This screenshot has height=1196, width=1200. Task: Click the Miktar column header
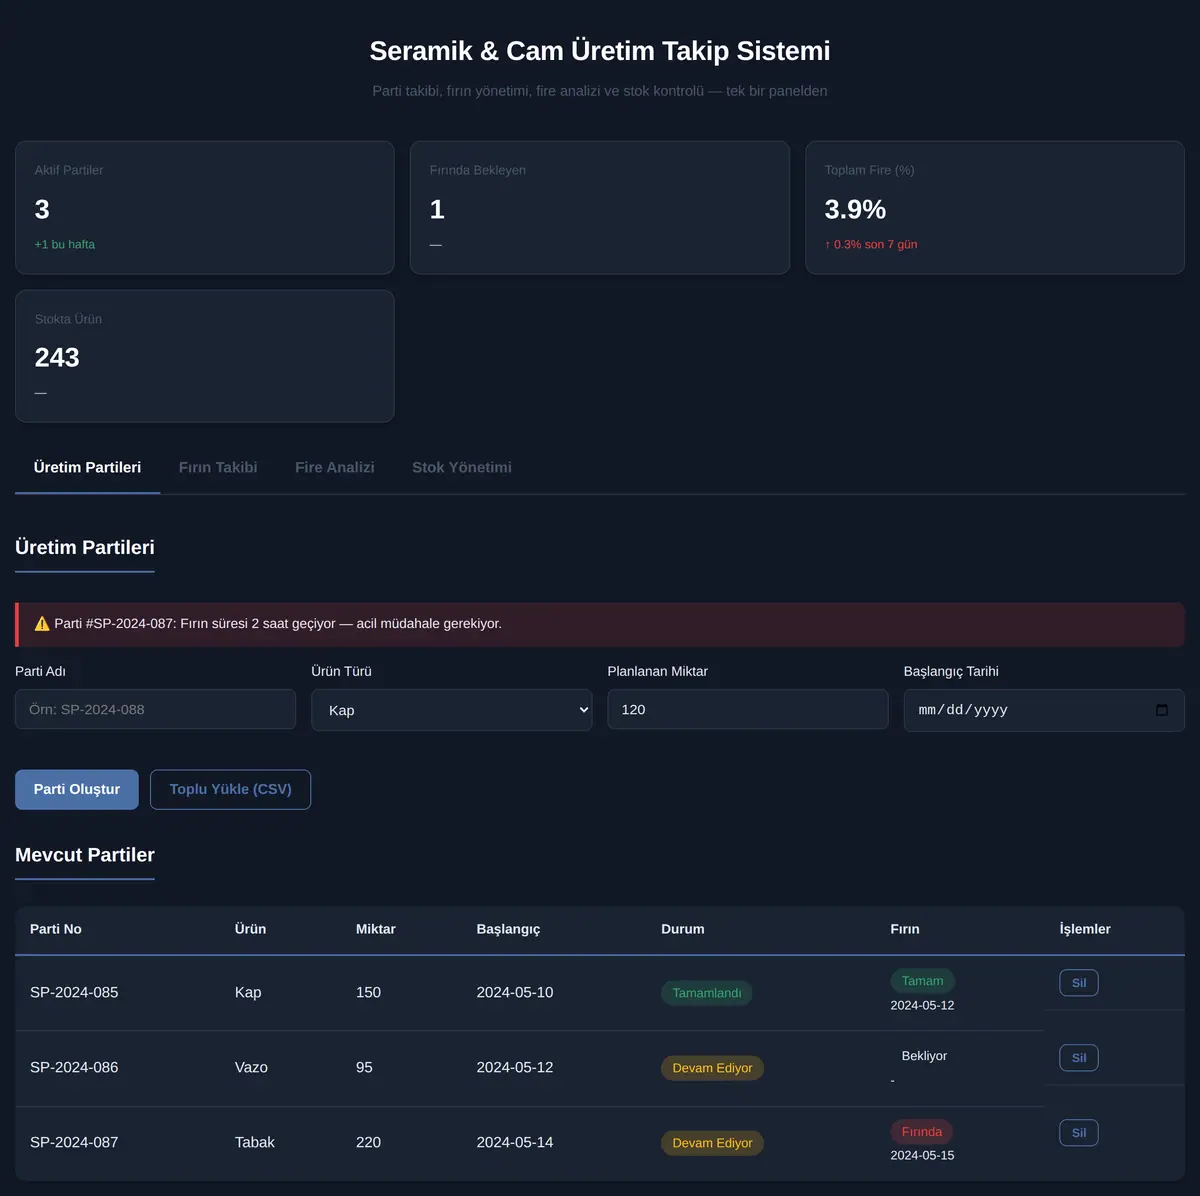coord(376,929)
